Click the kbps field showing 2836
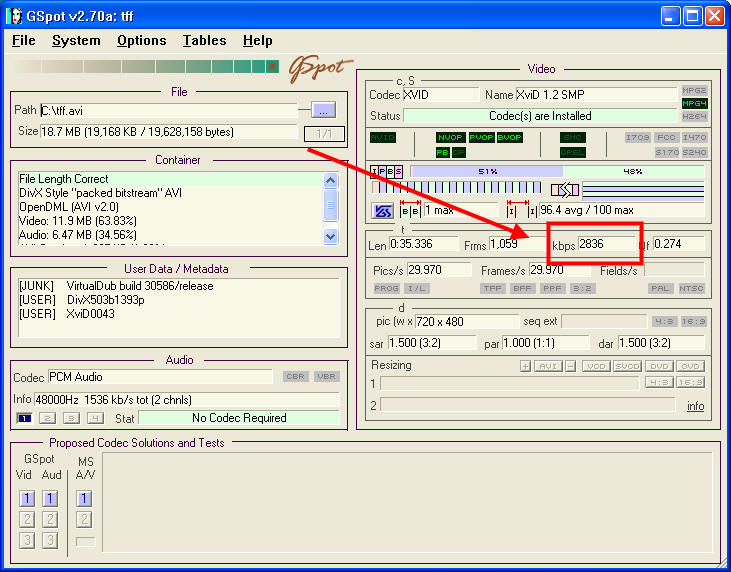 [606, 244]
